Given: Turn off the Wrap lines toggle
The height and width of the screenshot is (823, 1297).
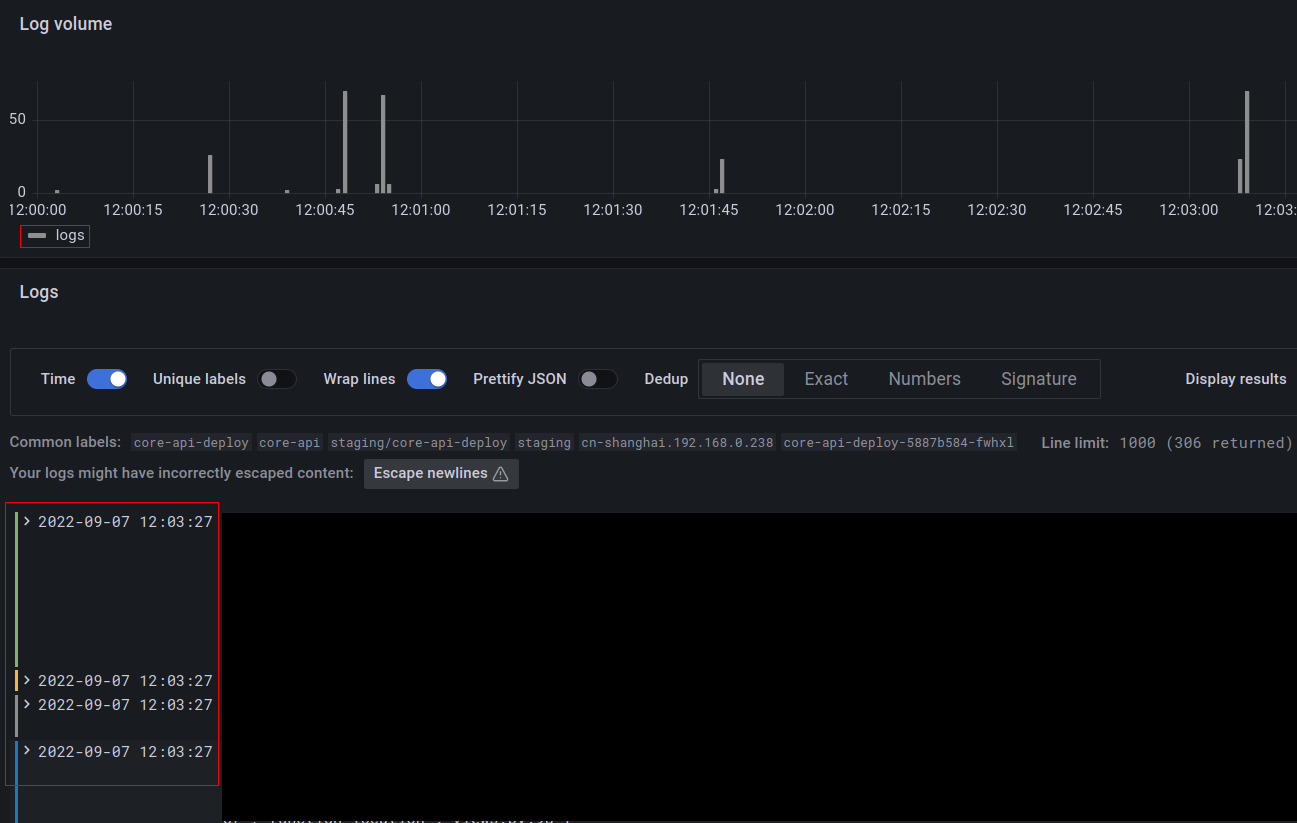Looking at the screenshot, I should click(x=427, y=379).
